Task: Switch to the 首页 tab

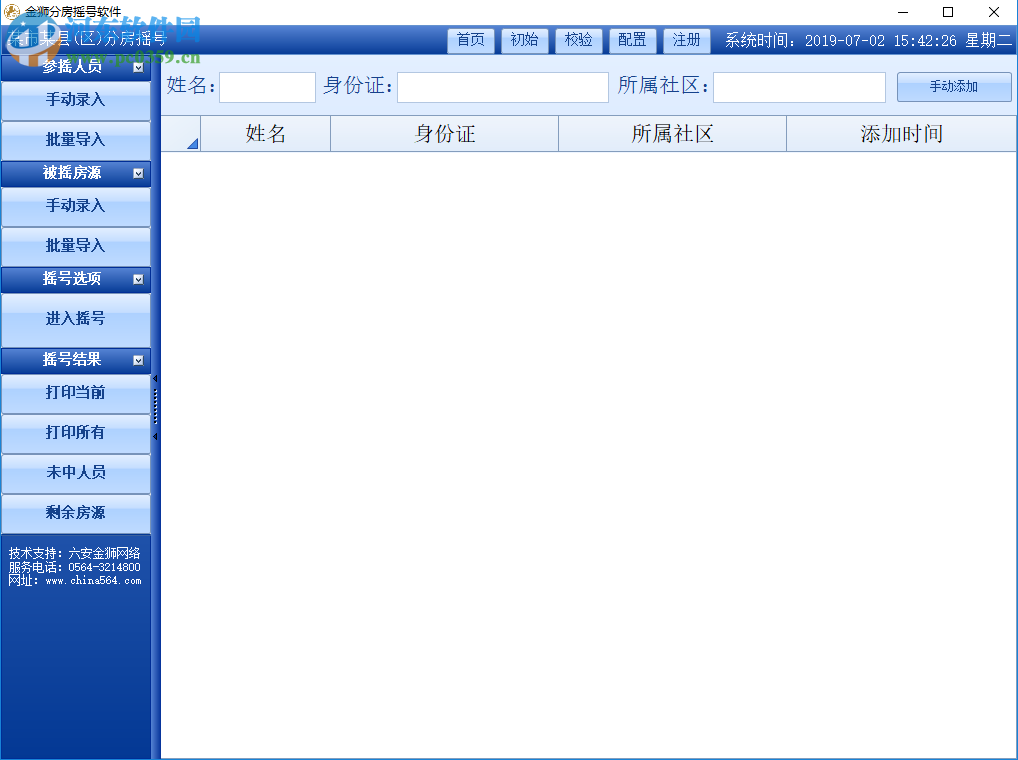Action: pos(470,40)
